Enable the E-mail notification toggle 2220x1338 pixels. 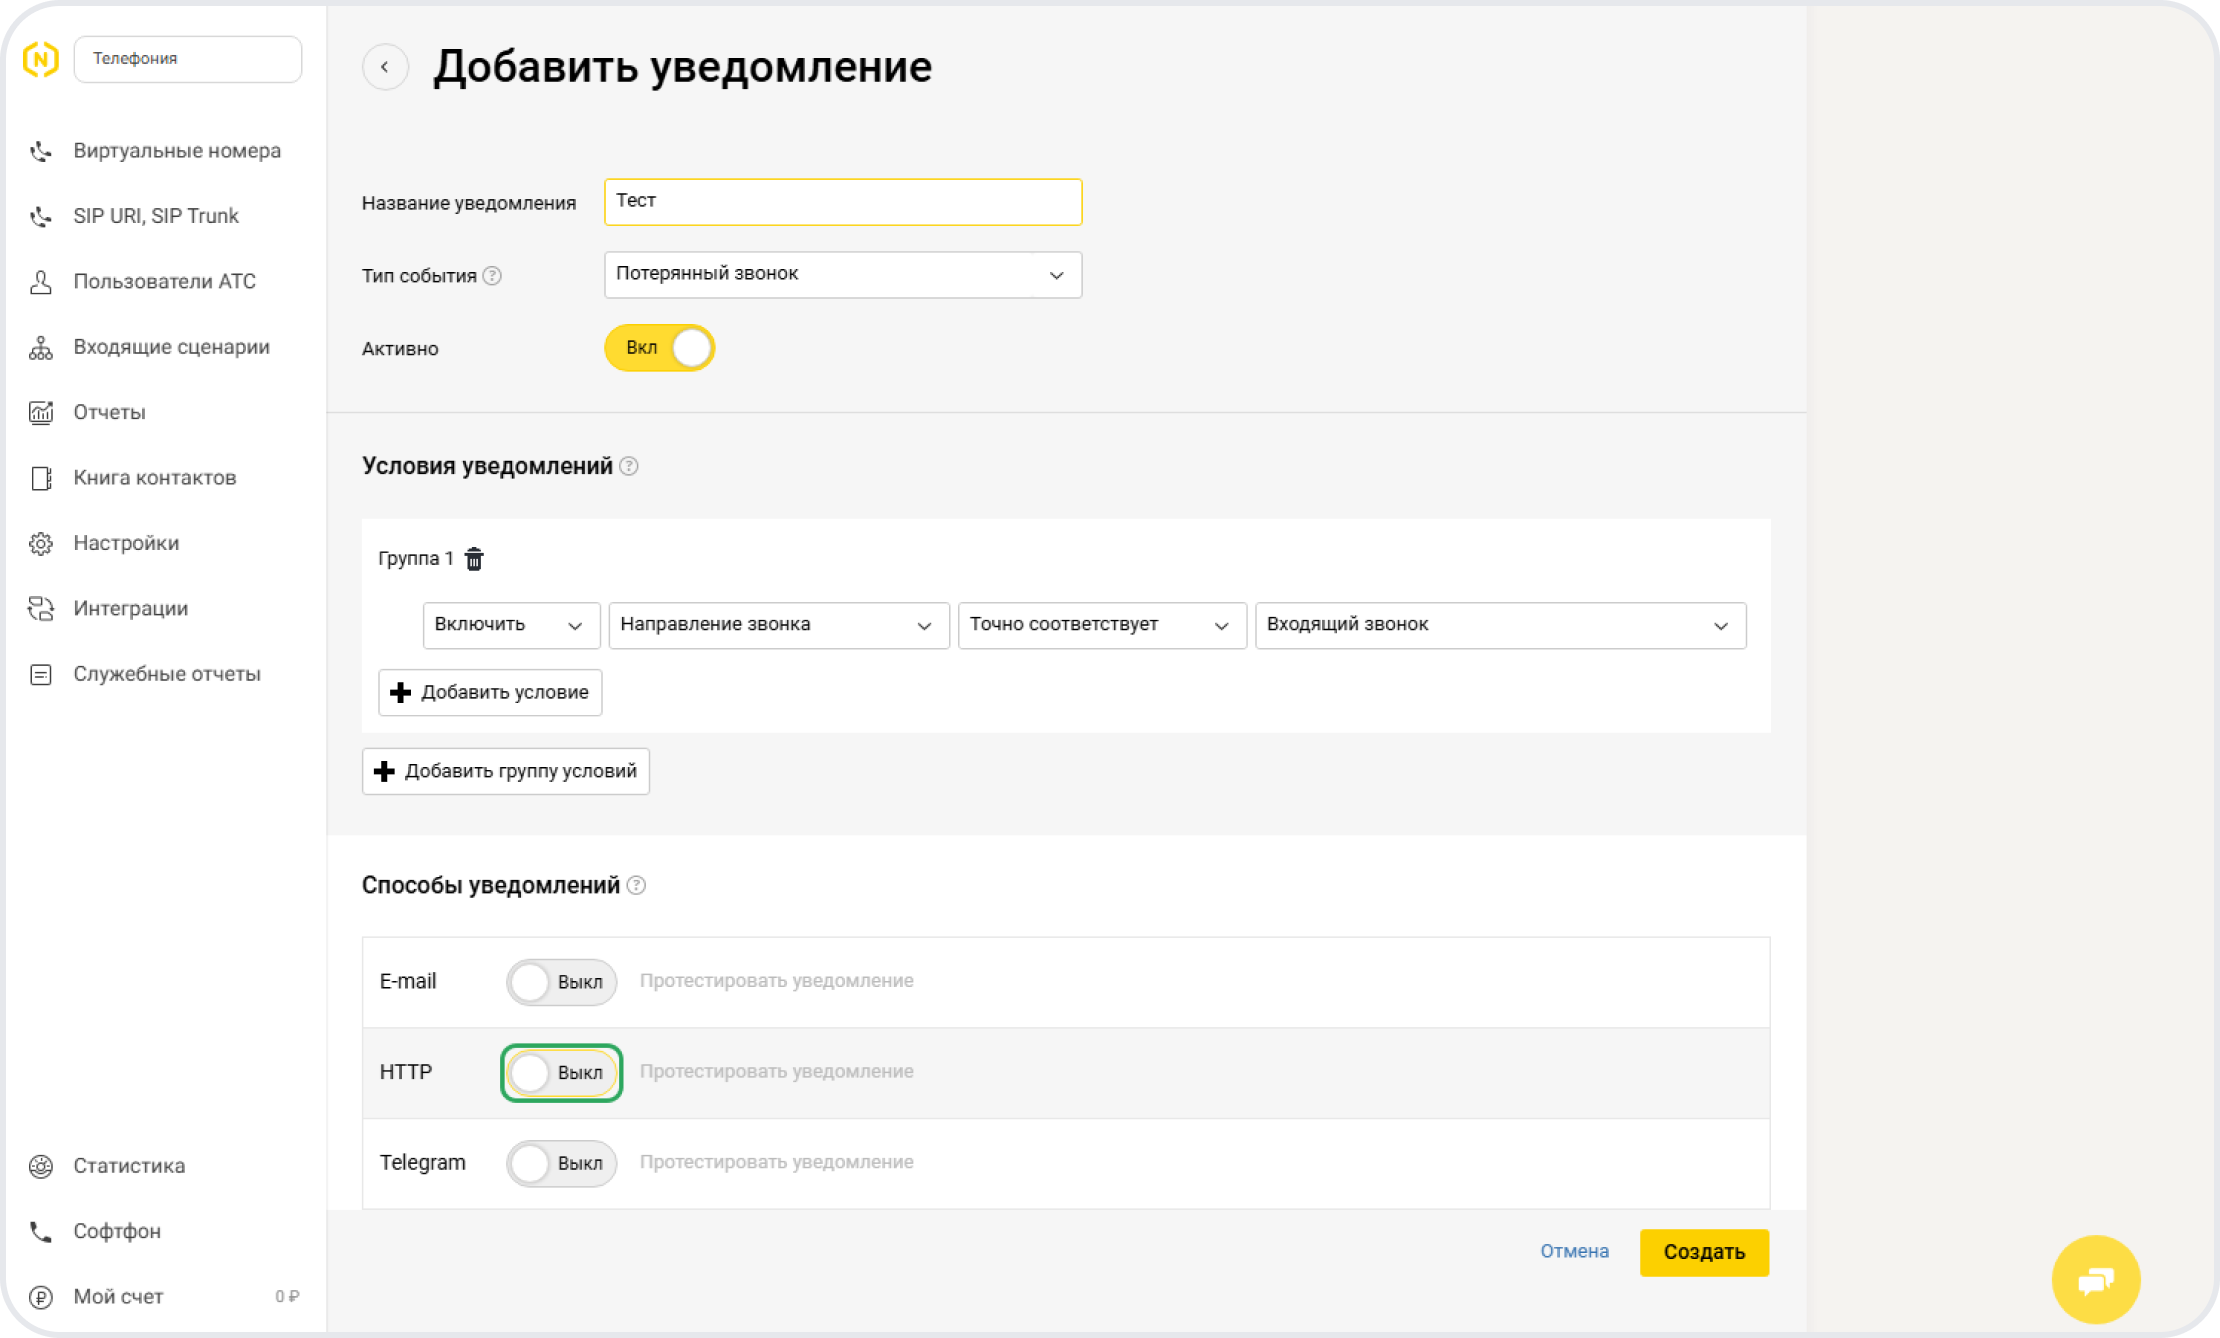[x=561, y=982]
